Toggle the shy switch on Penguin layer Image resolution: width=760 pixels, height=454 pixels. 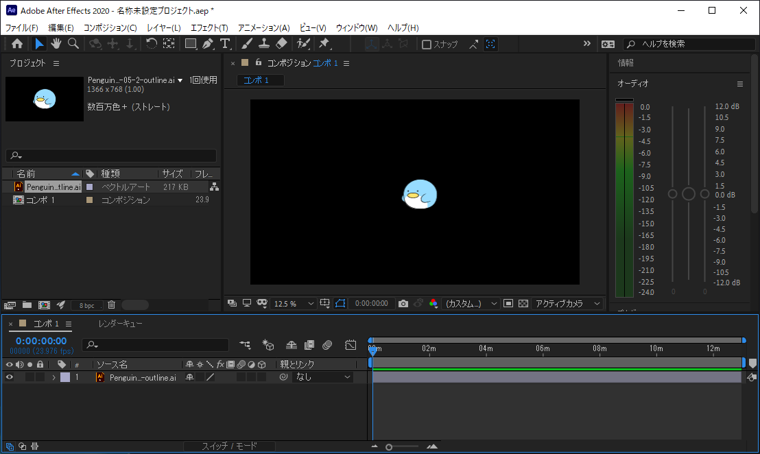coord(190,377)
